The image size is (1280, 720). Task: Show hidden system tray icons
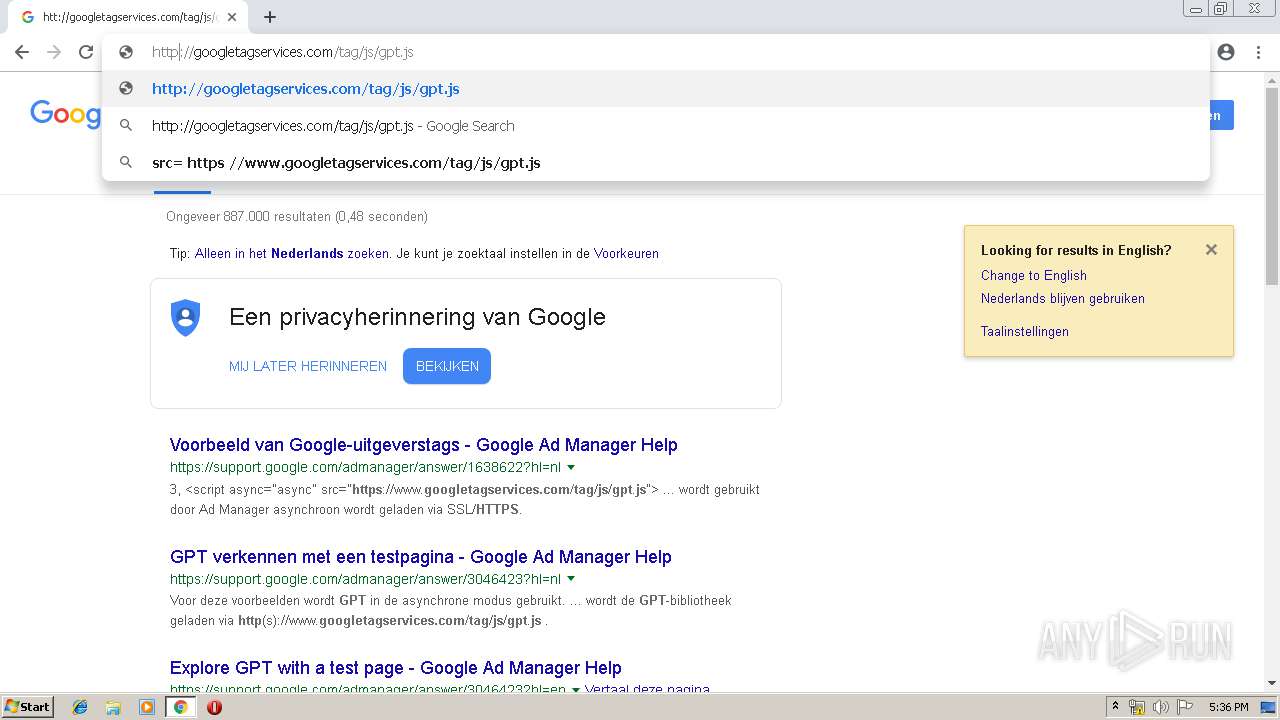click(1115, 707)
